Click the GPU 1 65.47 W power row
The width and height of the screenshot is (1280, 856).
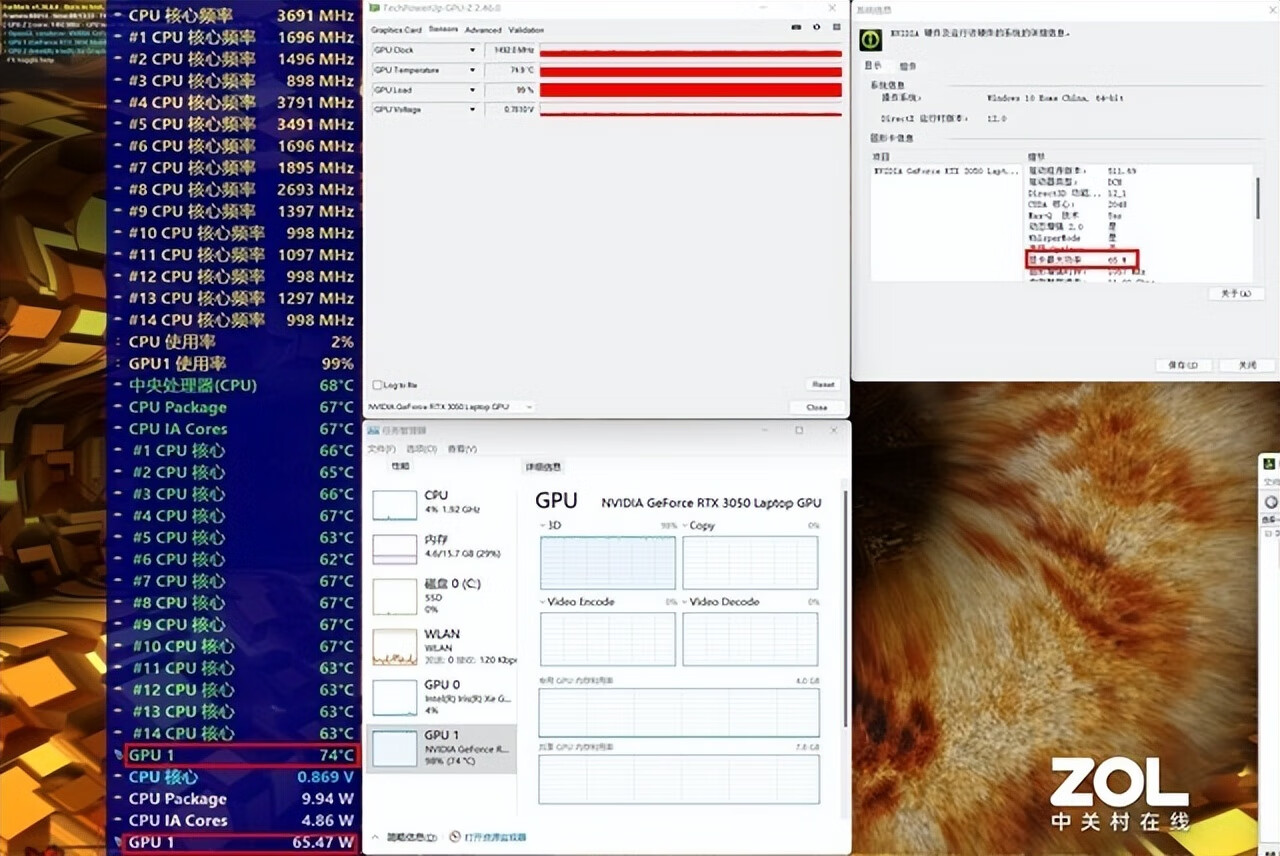tap(240, 842)
